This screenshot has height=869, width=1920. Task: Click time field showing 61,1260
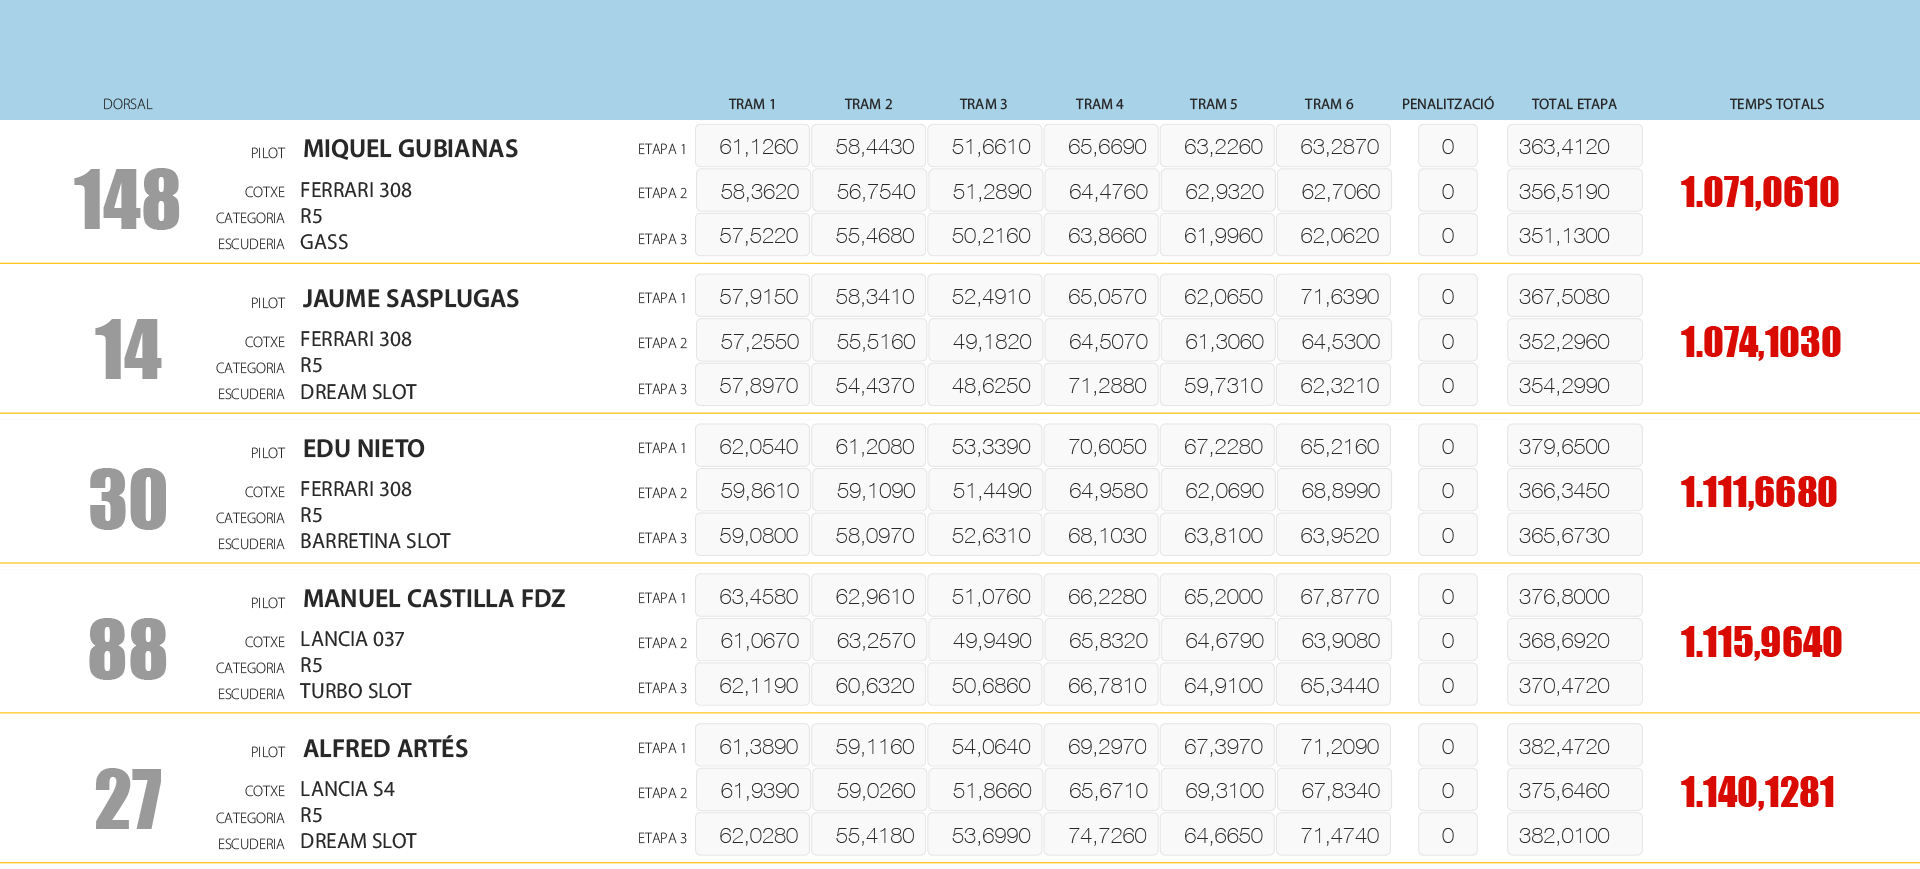point(758,147)
